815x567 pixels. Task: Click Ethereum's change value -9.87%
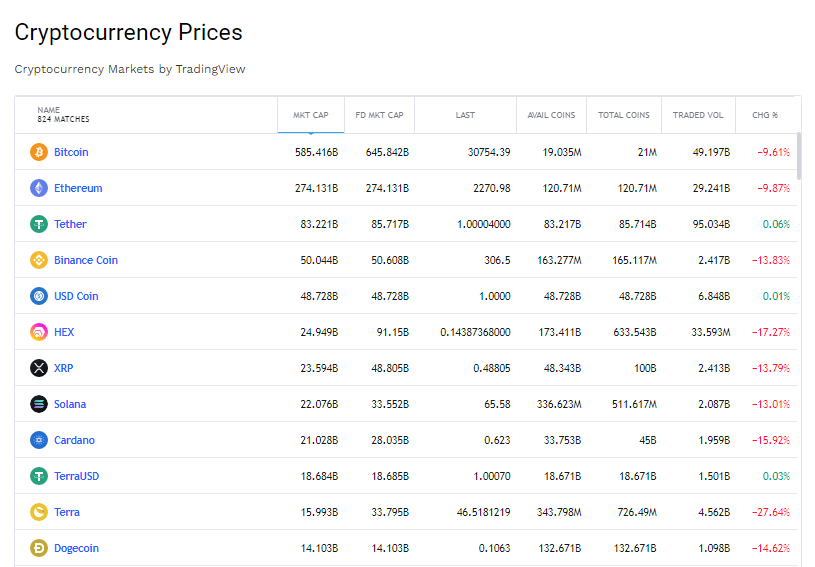[773, 188]
